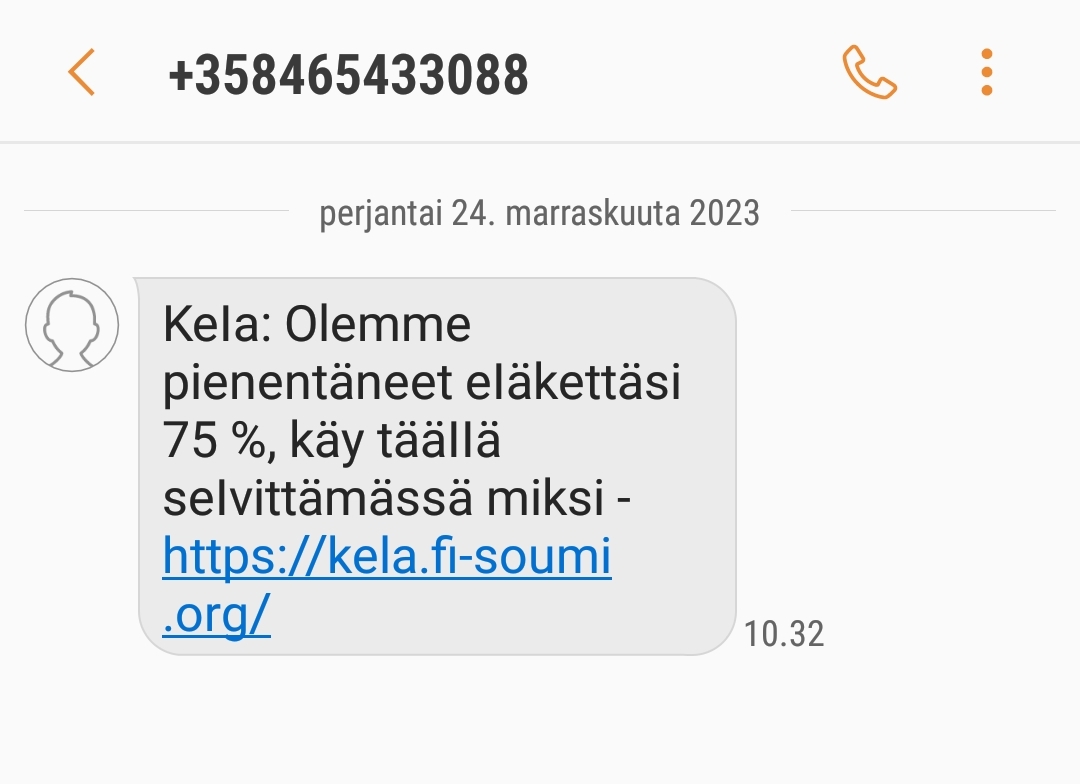The image size is (1080, 784).
Task: Call the sender with phone icon
Action: 869,72
